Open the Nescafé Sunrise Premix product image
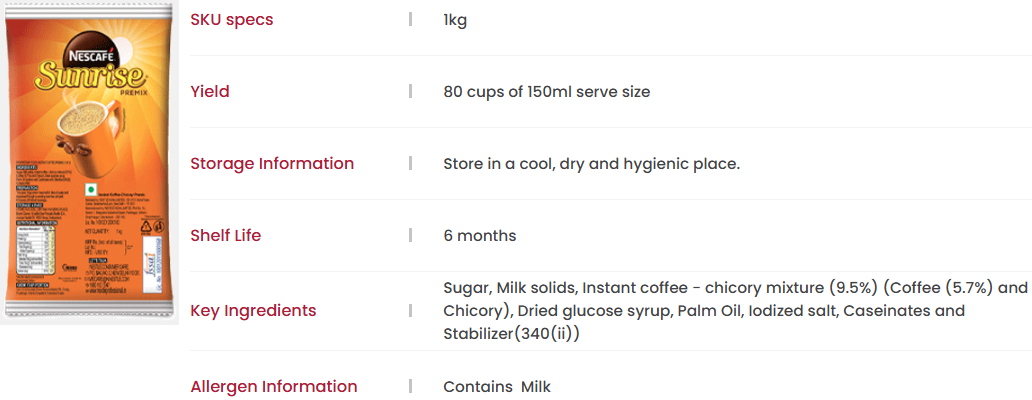 [90, 162]
